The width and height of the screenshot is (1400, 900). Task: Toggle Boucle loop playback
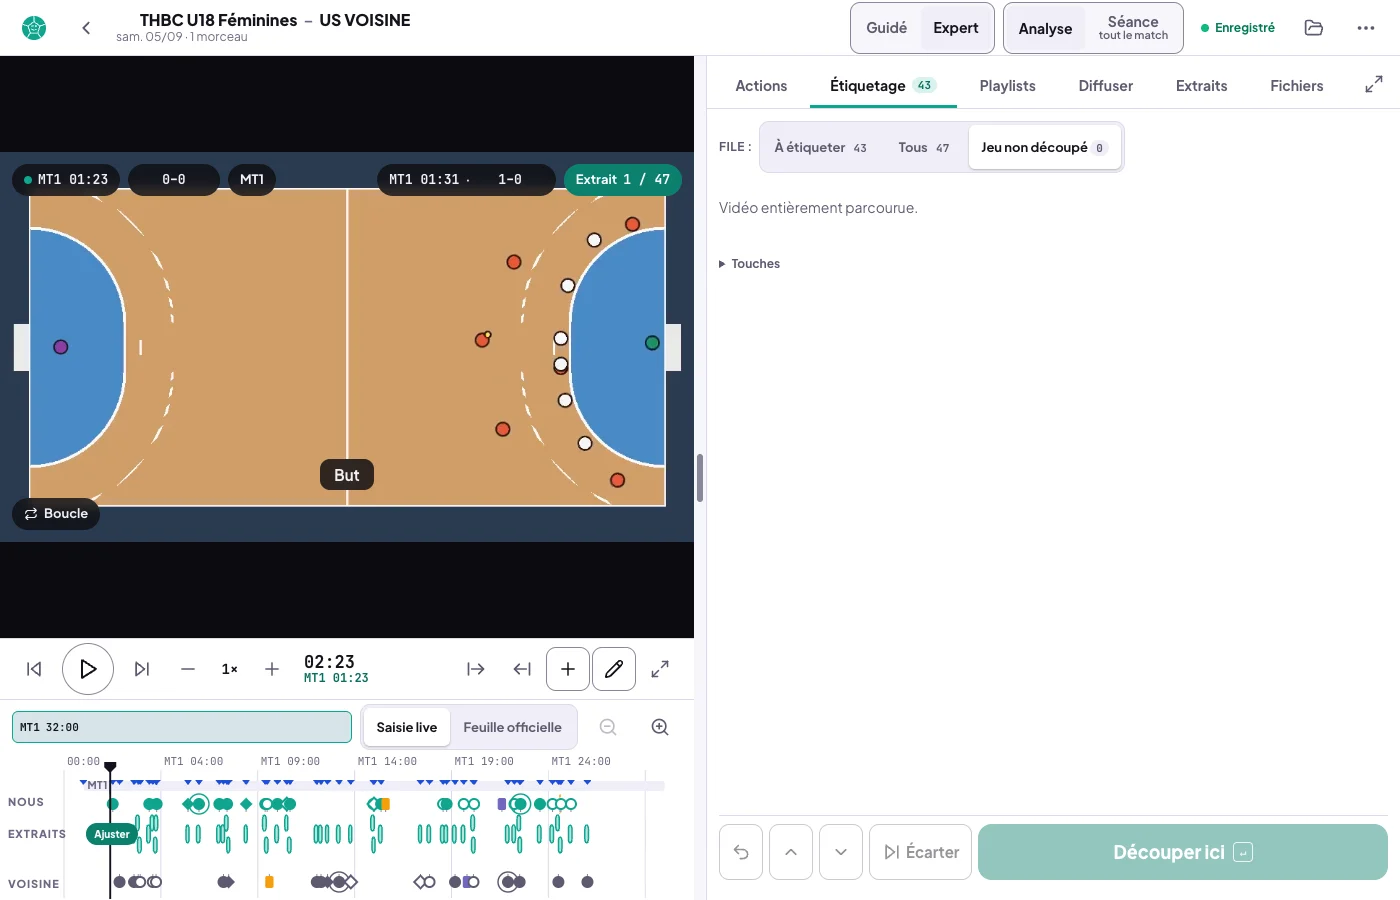[x=56, y=513]
